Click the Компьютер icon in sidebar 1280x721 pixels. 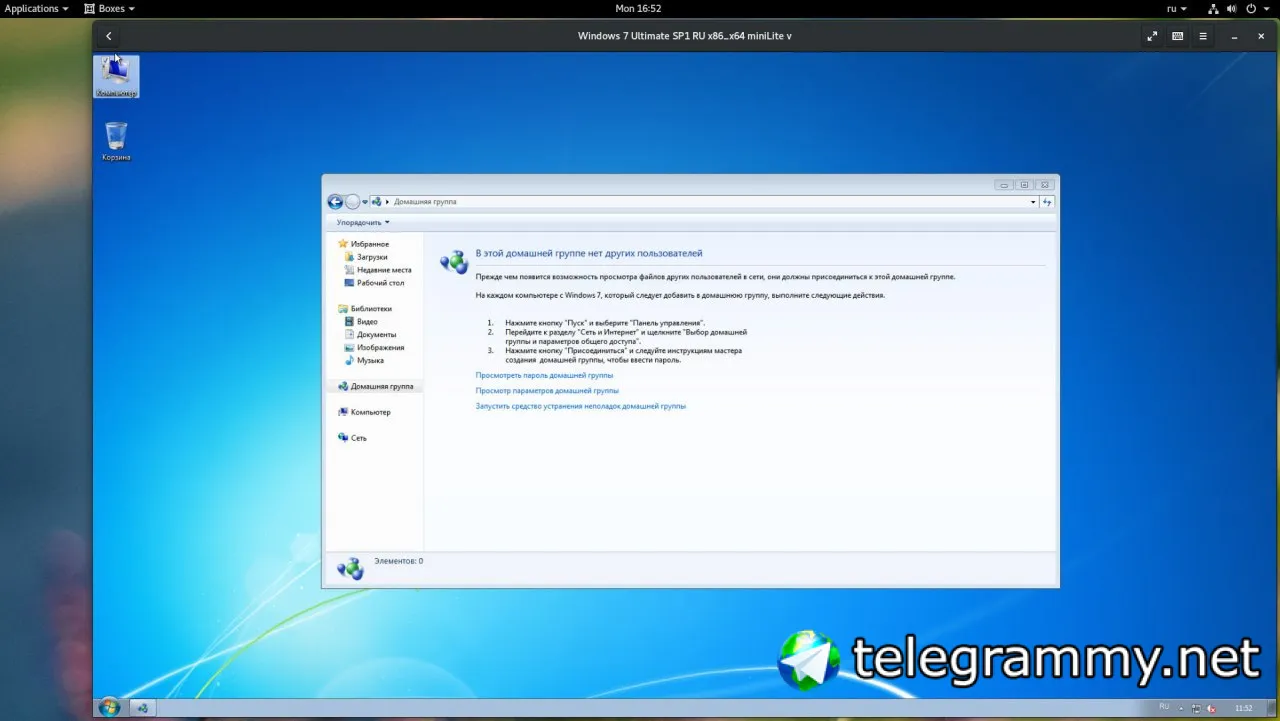pyautogui.click(x=343, y=412)
